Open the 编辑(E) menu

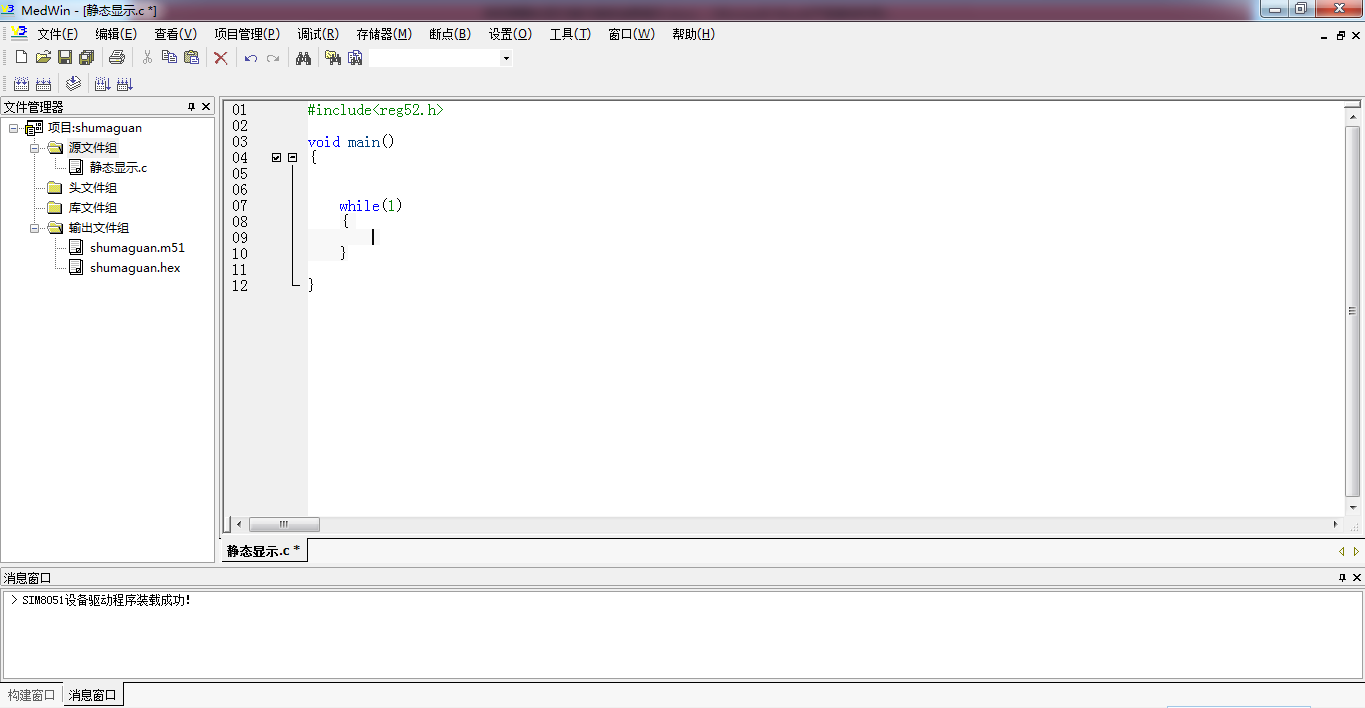[x=116, y=34]
